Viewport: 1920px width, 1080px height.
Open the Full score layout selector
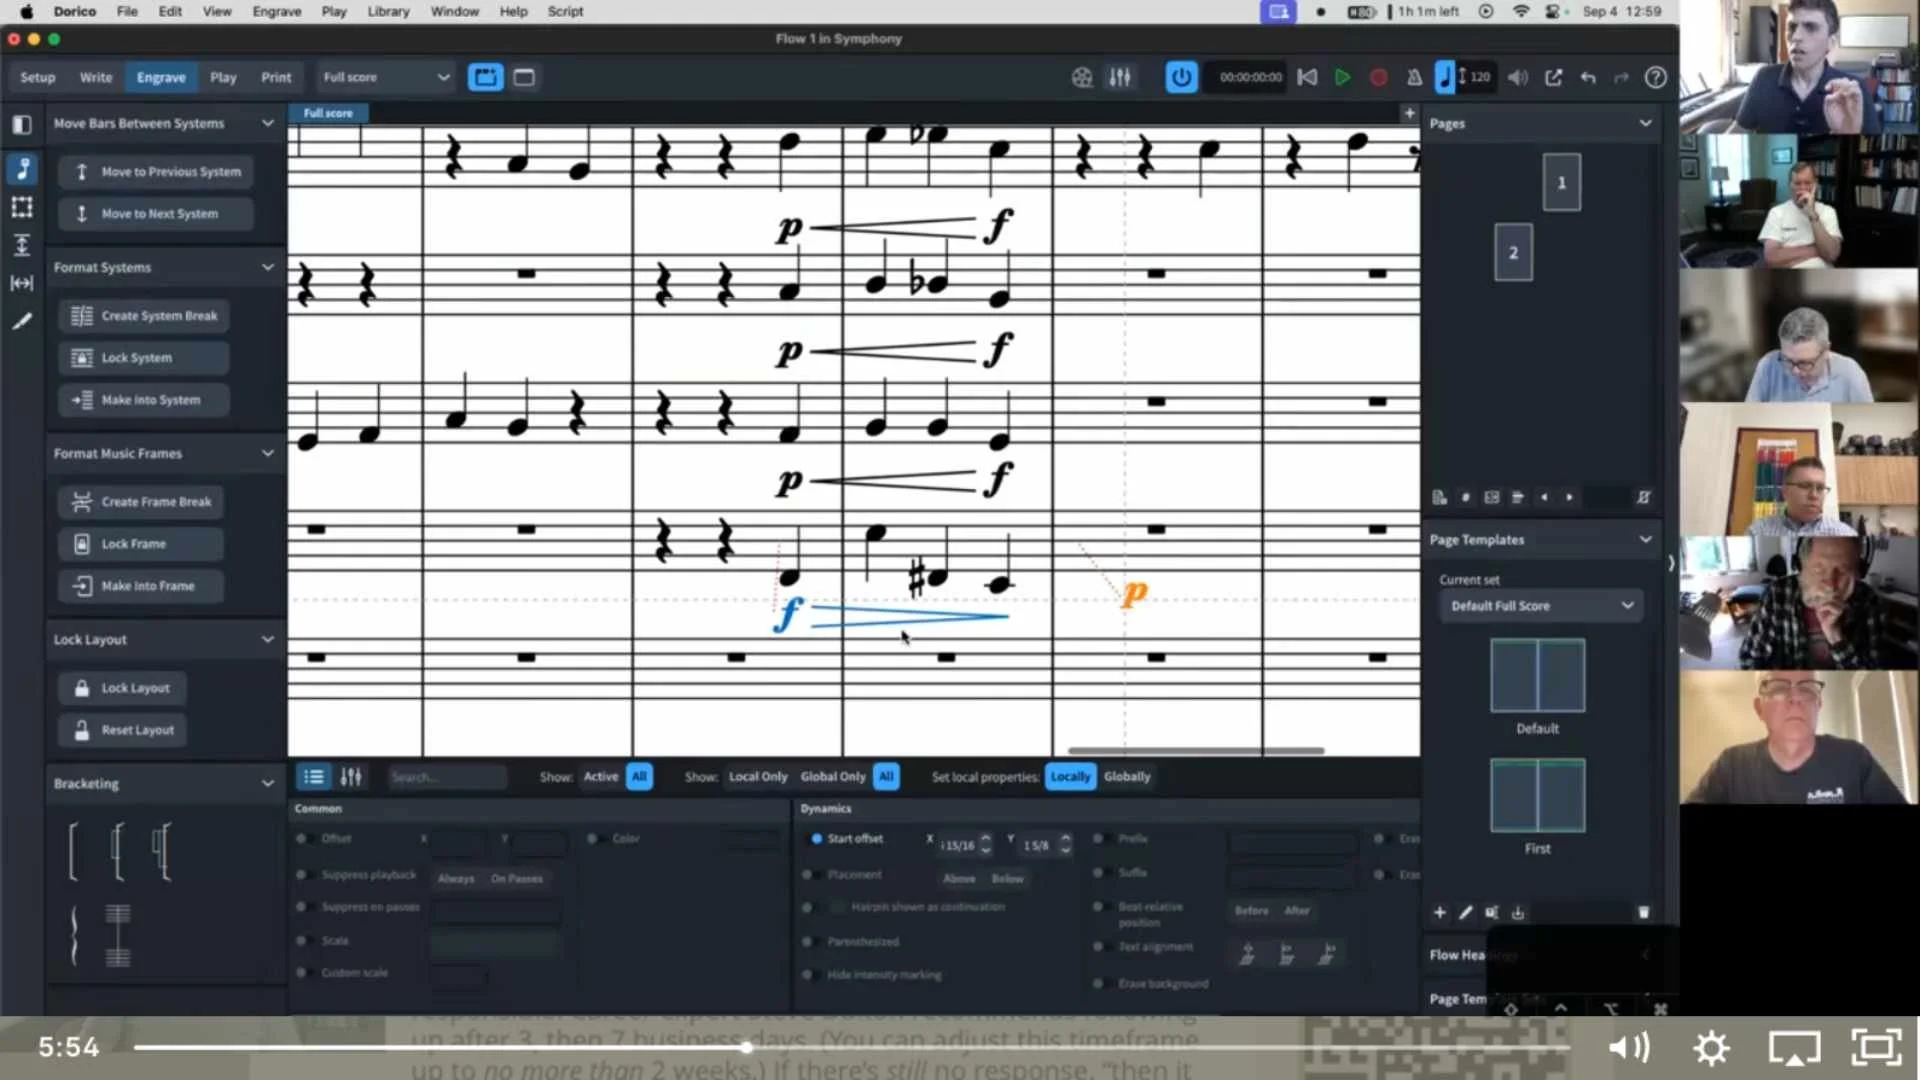click(x=386, y=77)
